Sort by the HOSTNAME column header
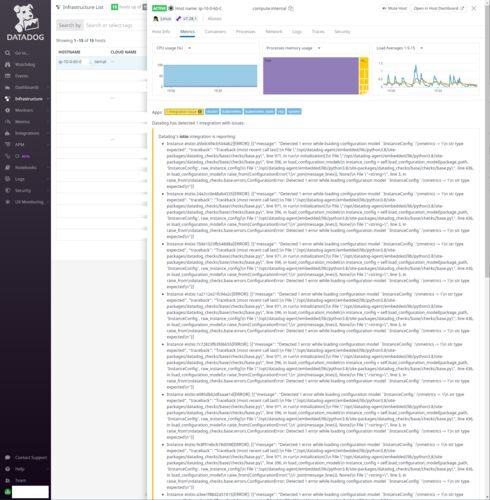The image size is (490, 500). [69, 52]
